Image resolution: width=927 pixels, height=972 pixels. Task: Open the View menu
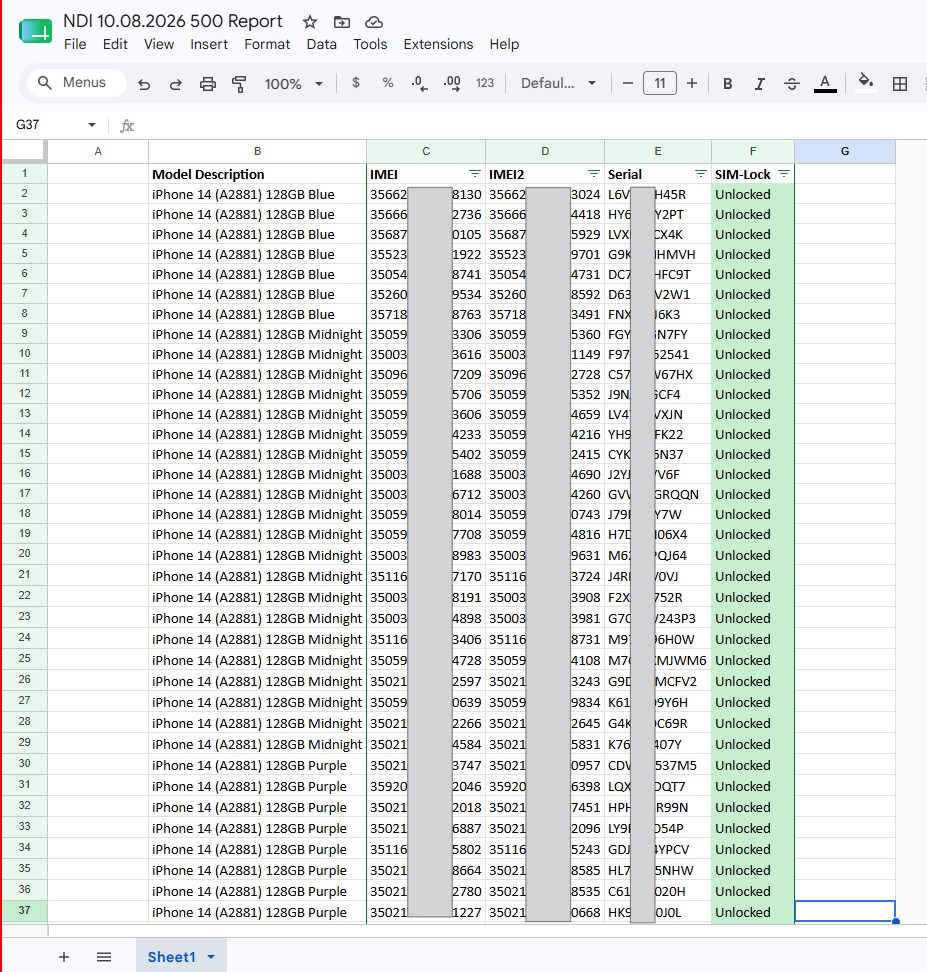point(159,45)
